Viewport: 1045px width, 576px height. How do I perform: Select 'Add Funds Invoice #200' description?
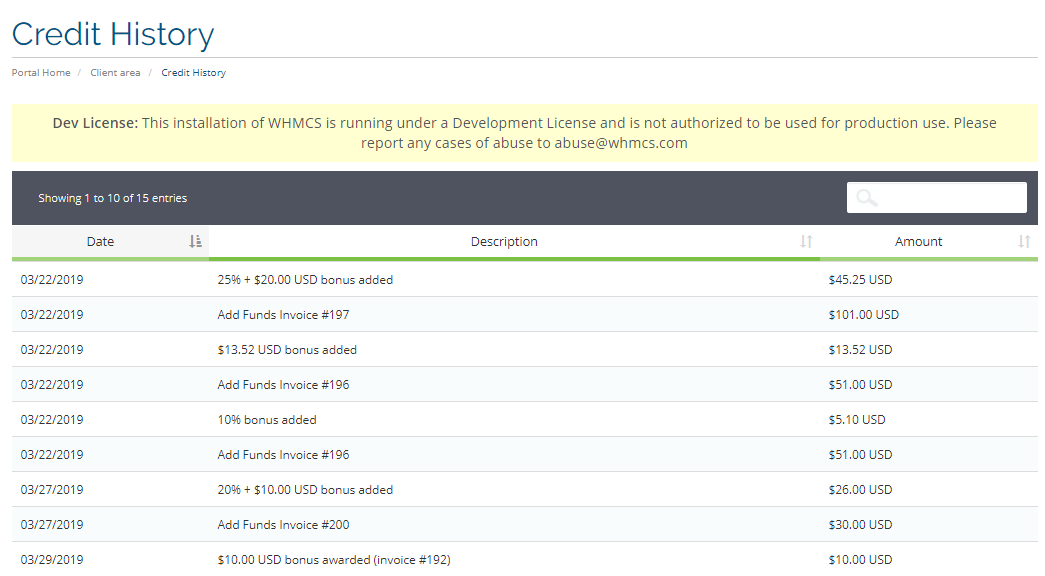click(283, 525)
